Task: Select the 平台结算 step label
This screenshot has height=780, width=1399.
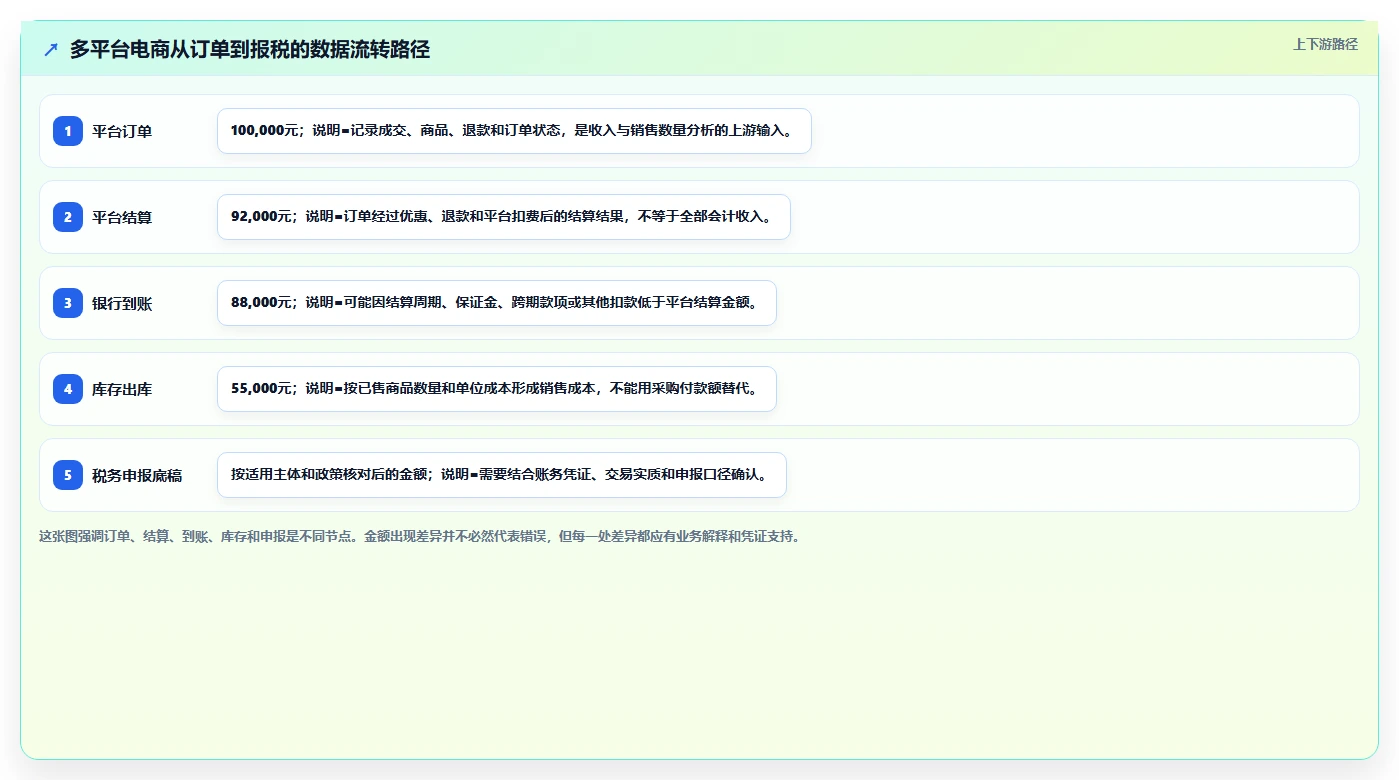Action: tap(122, 217)
